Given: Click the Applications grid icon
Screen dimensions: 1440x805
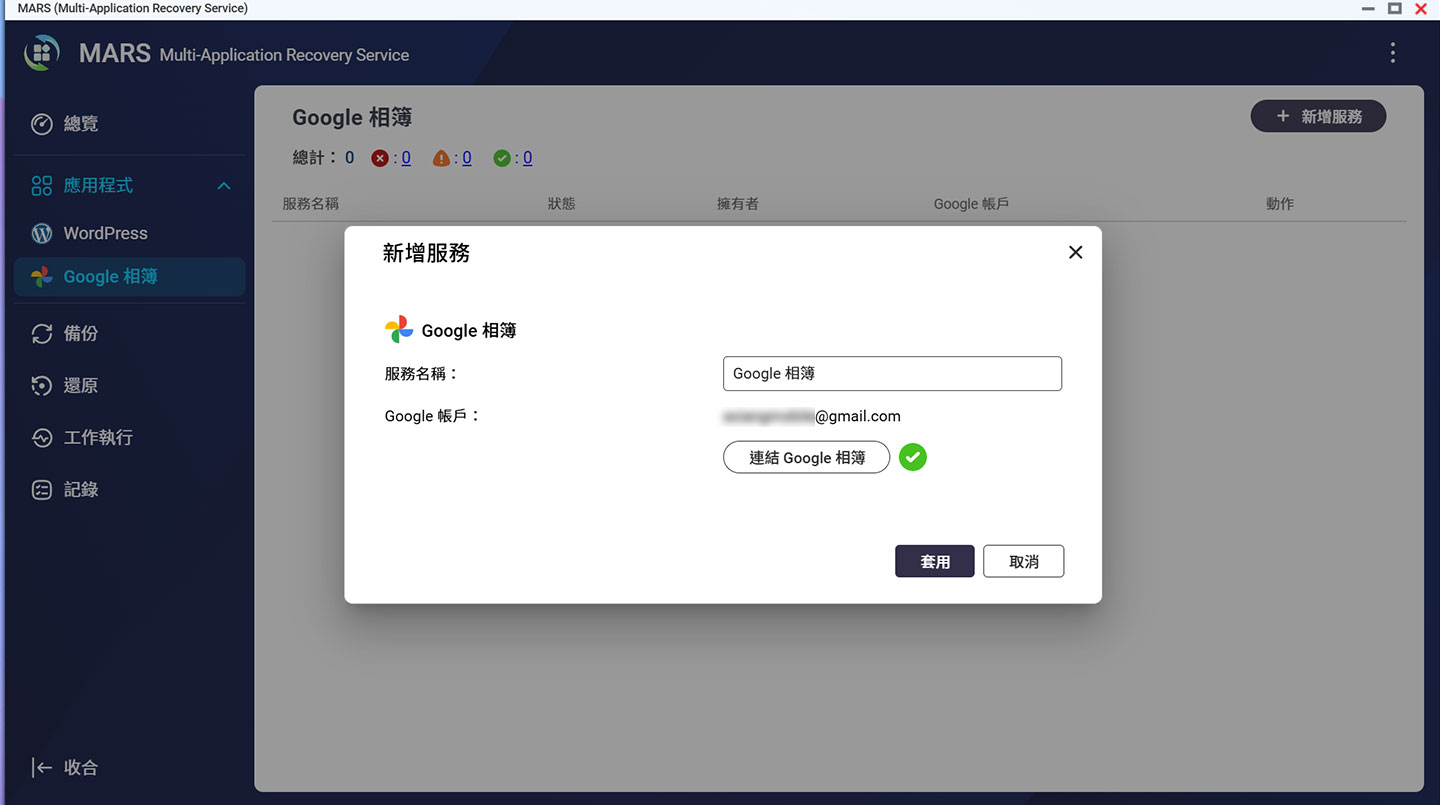Looking at the screenshot, I should click(x=42, y=185).
